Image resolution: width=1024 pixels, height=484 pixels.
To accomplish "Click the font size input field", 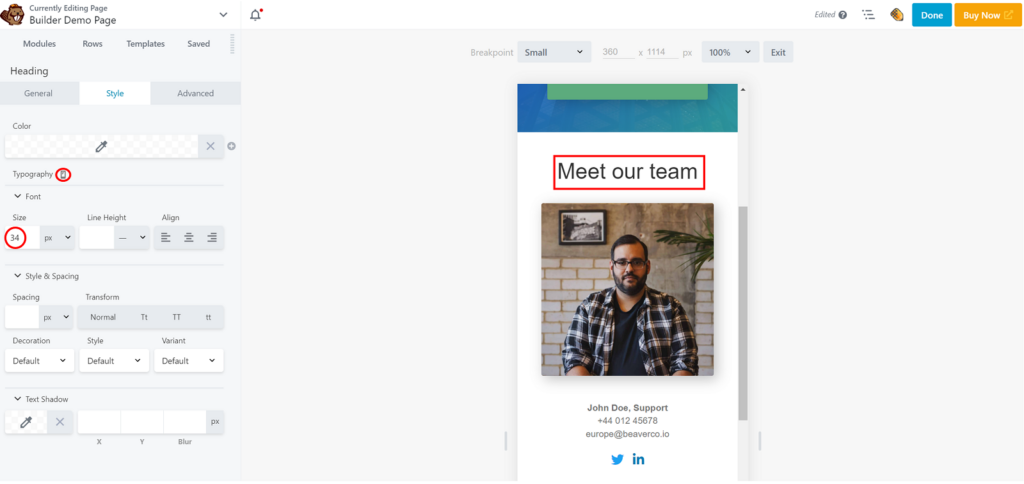I will pyautogui.click(x=22, y=238).
